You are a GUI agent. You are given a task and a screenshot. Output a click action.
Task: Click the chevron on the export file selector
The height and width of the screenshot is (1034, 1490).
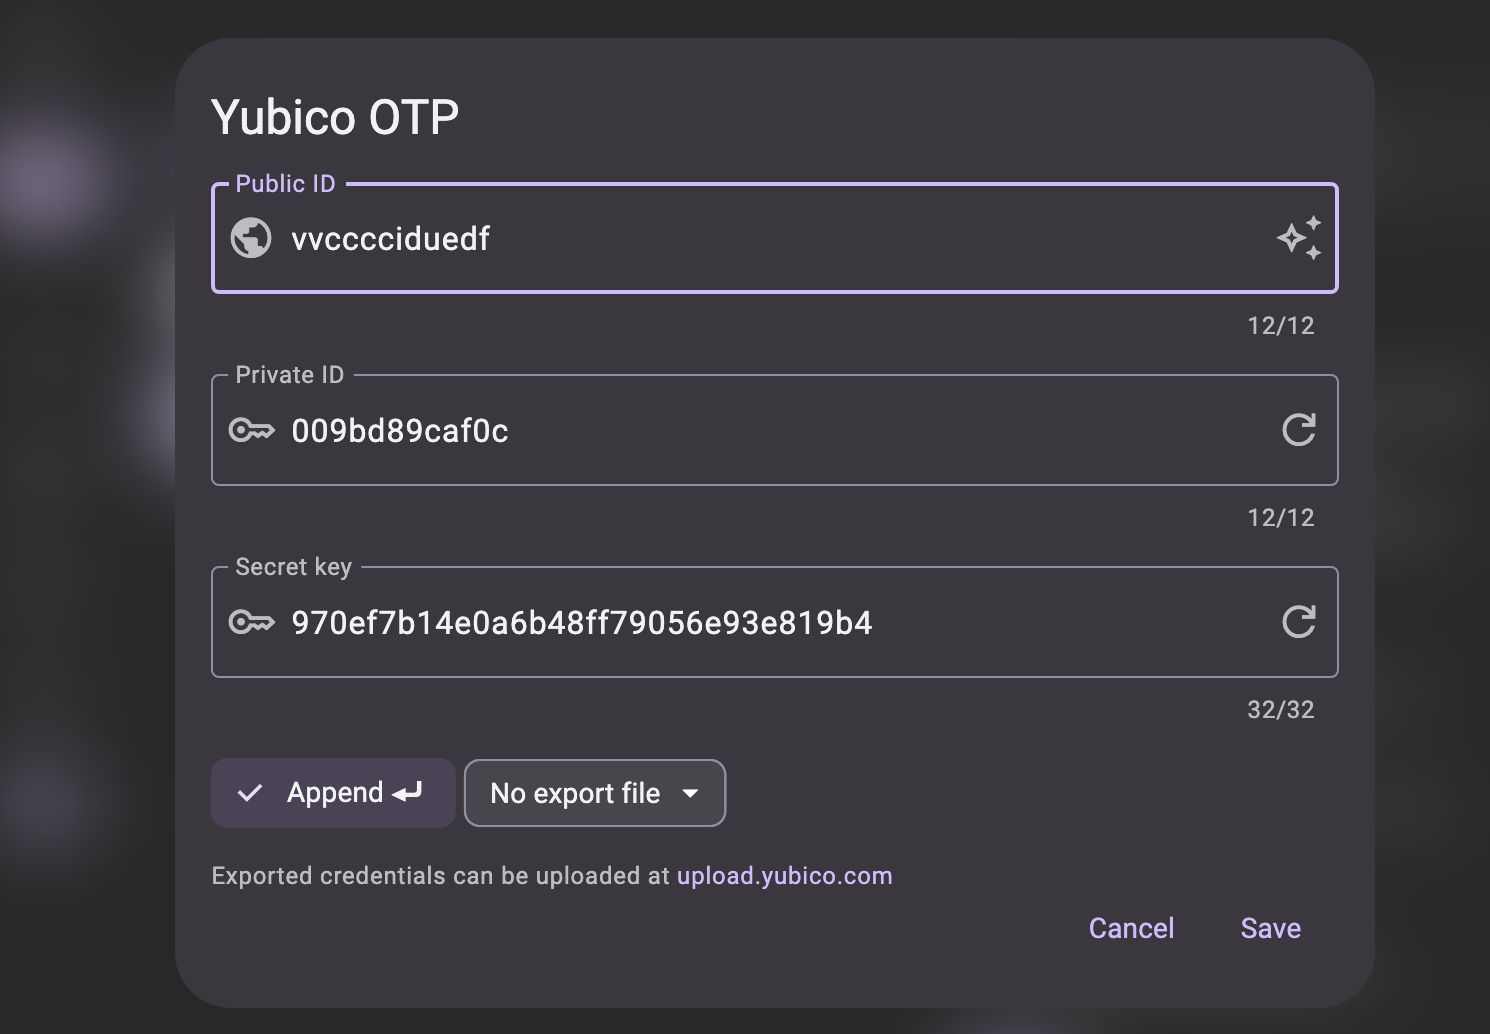click(690, 793)
